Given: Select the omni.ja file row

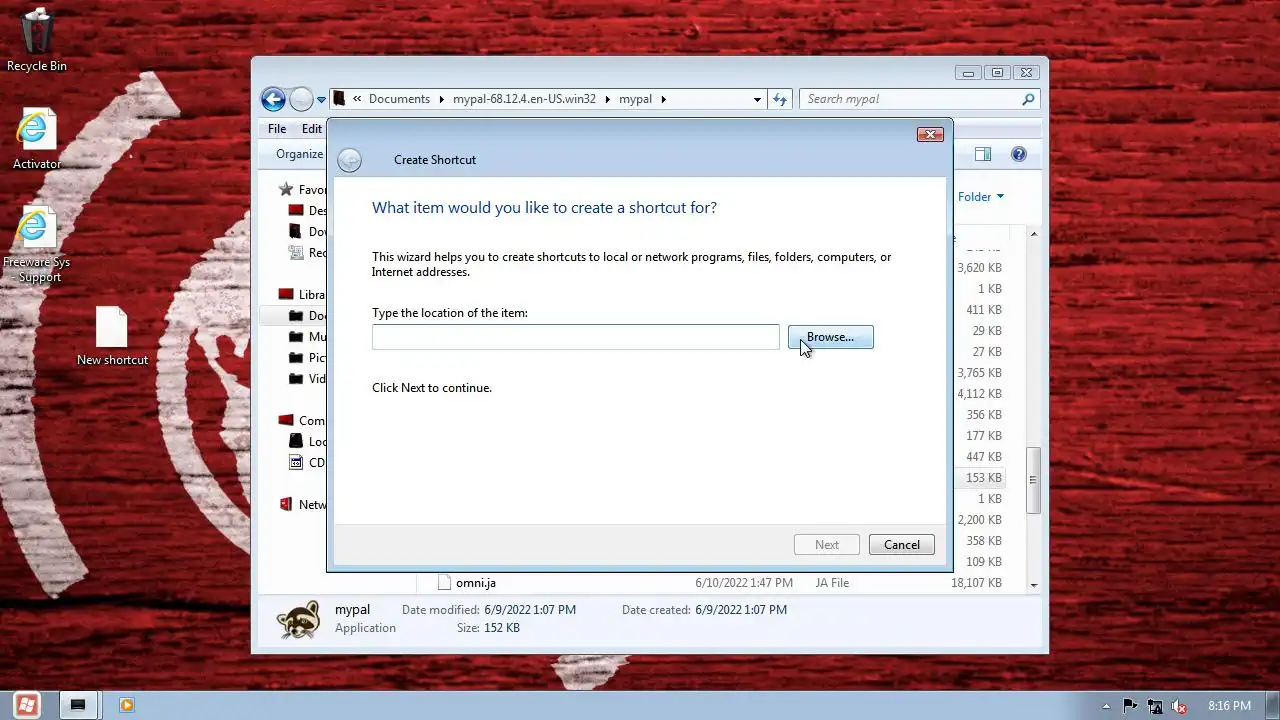Looking at the screenshot, I should [722, 582].
